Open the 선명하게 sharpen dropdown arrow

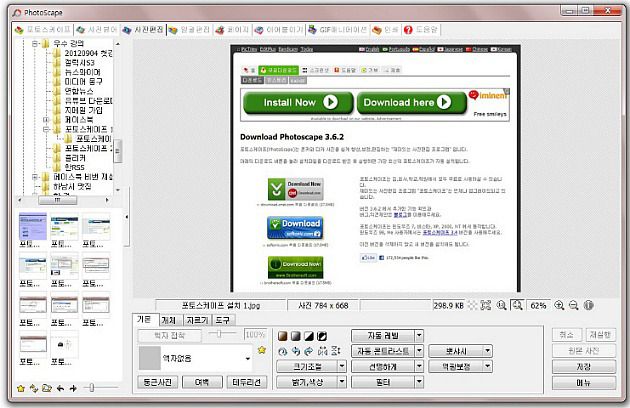[x=419, y=366]
